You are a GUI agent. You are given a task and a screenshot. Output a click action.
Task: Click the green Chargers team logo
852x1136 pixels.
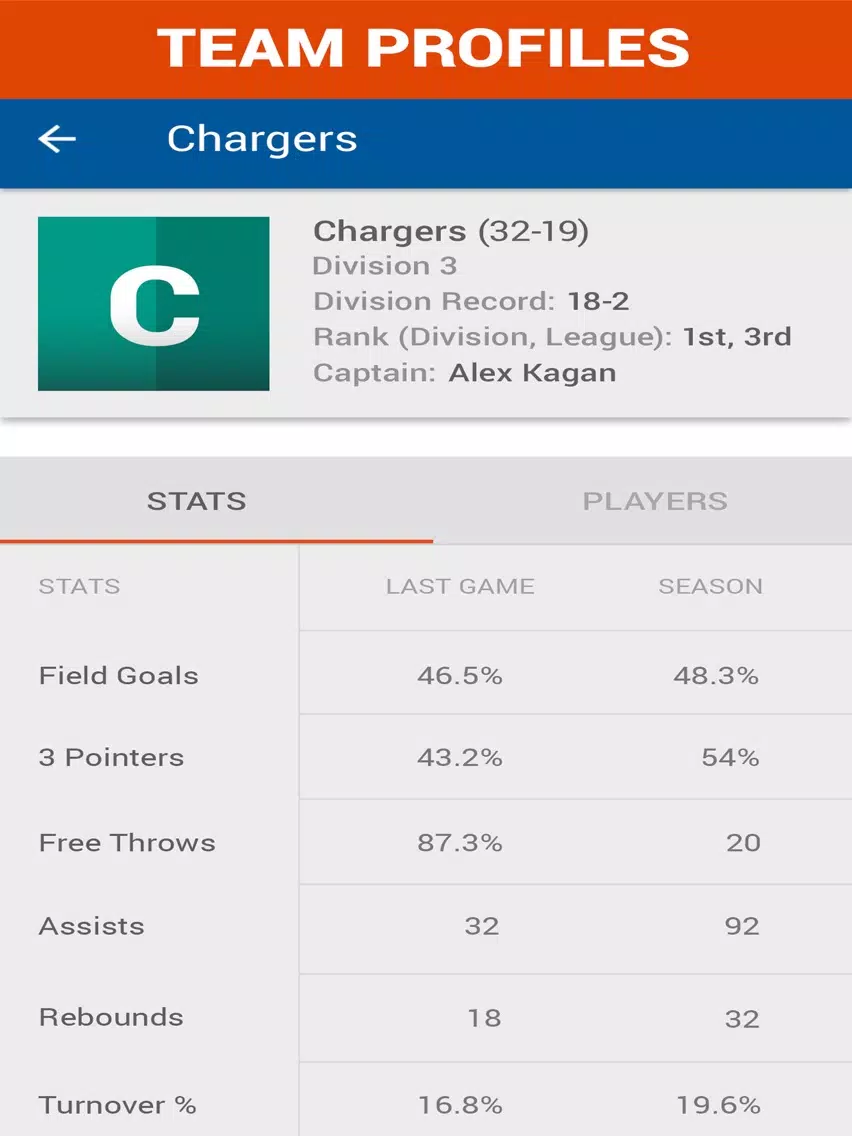153,303
